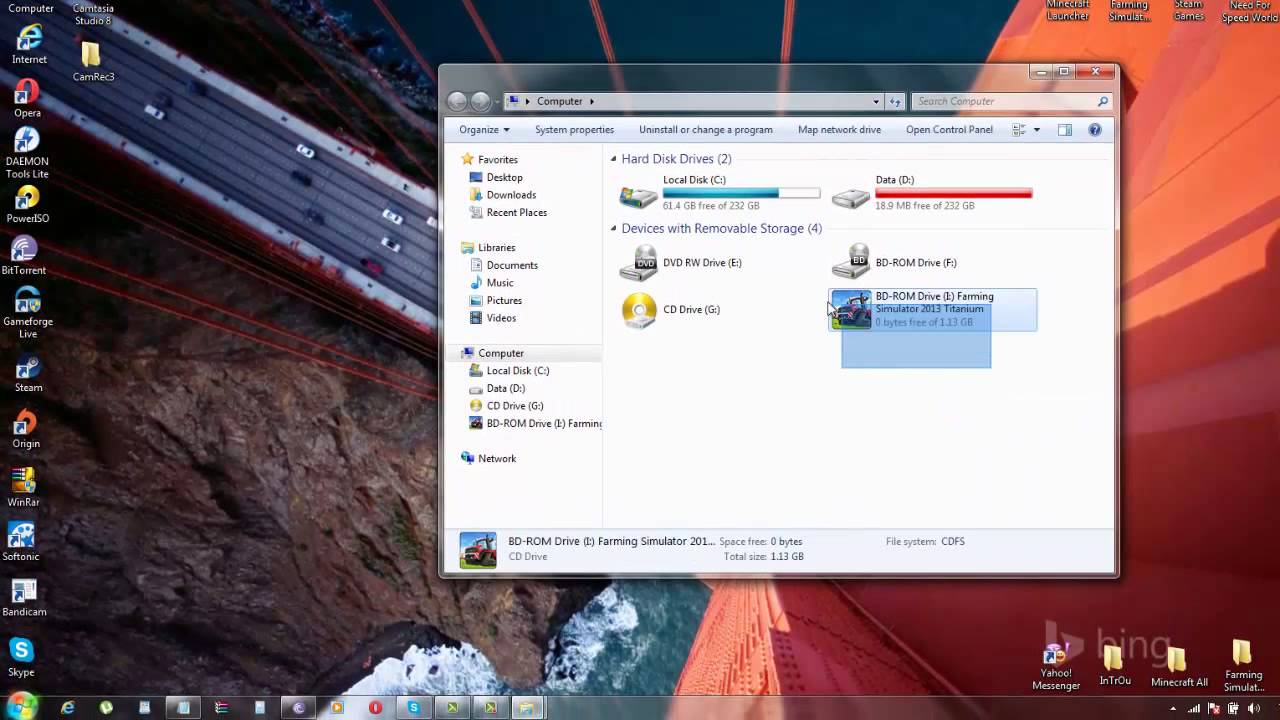The width and height of the screenshot is (1280, 720).
Task: Launch Steam from the desktop
Action: [28, 371]
